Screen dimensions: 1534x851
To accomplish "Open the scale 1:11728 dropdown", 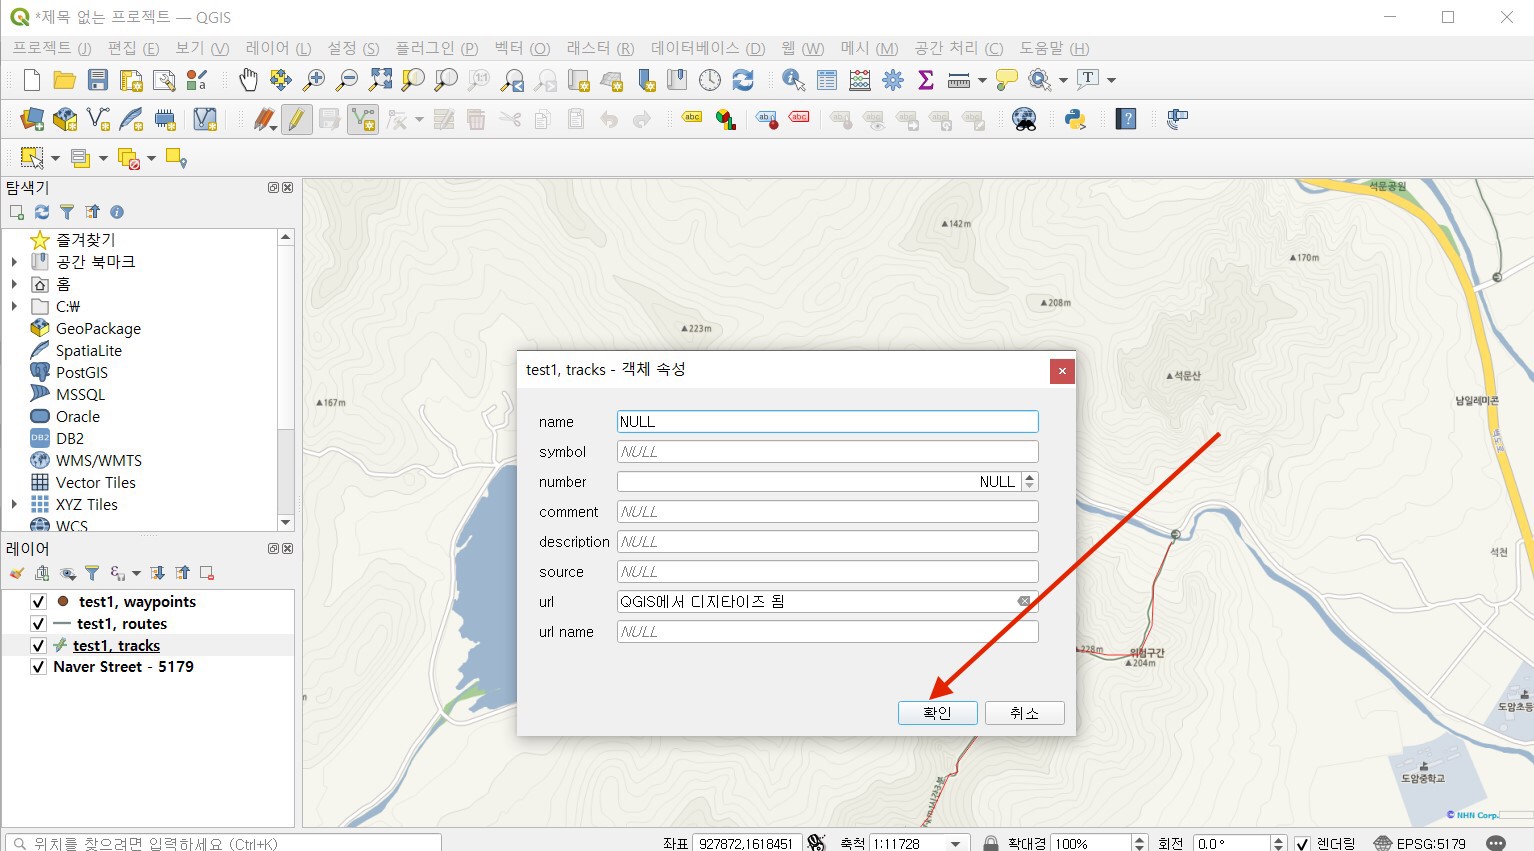I will pyautogui.click(x=956, y=844).
